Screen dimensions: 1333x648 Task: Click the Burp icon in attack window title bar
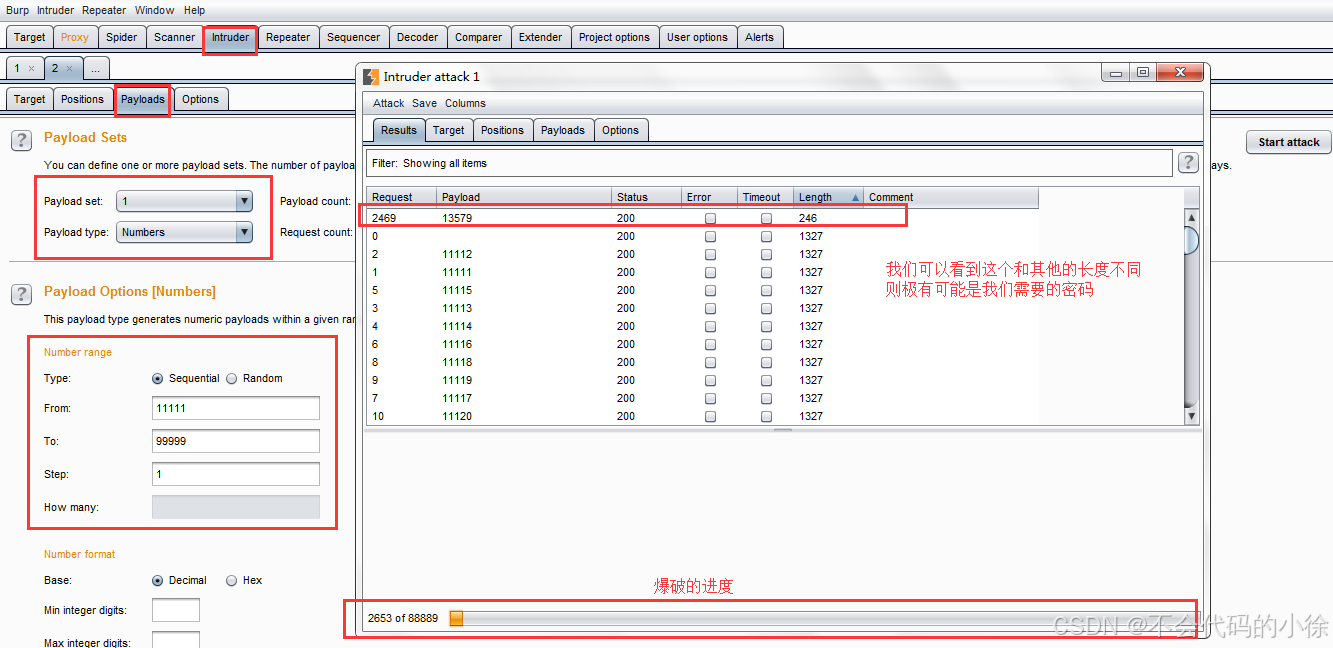point(373,73)
